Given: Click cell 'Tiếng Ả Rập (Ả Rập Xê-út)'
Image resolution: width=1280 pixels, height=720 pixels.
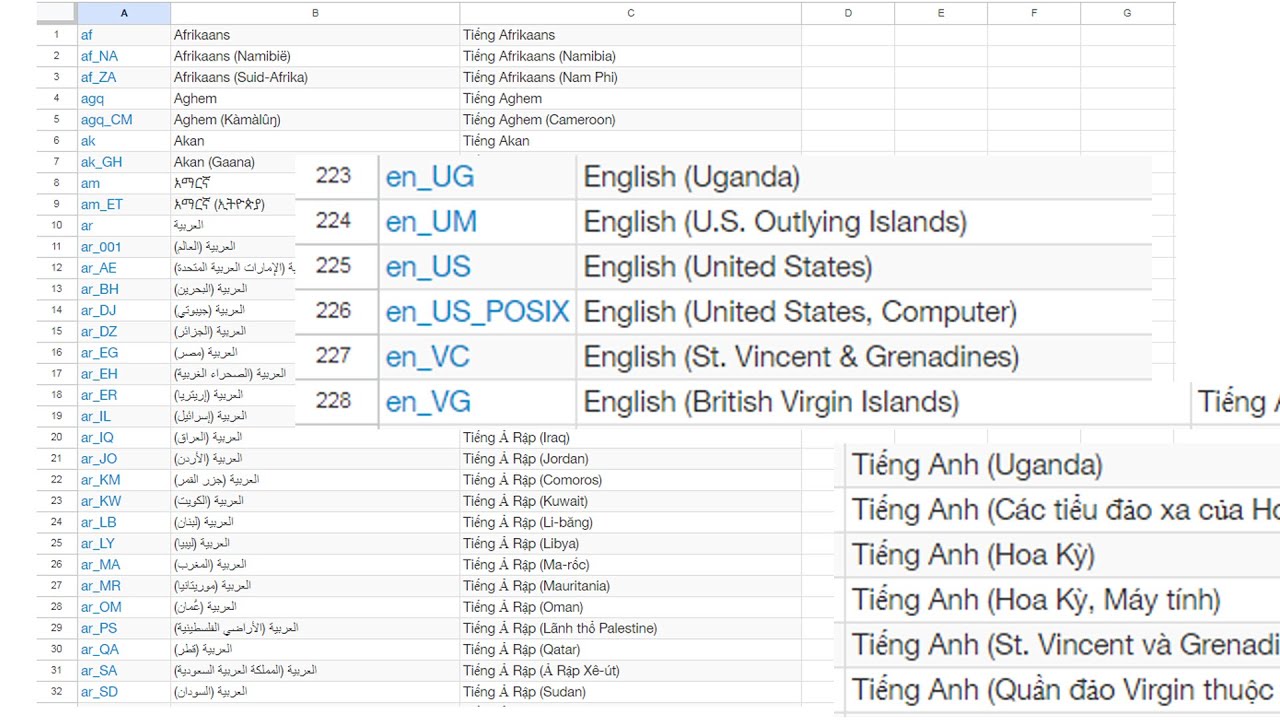Looking at the screenshot, I should 630,671.
